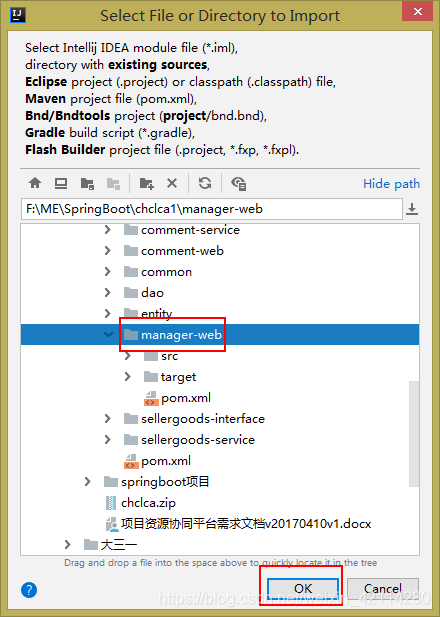Select the comment-service folder row
The height and width of the screenshot is (617, 440).
220,230
